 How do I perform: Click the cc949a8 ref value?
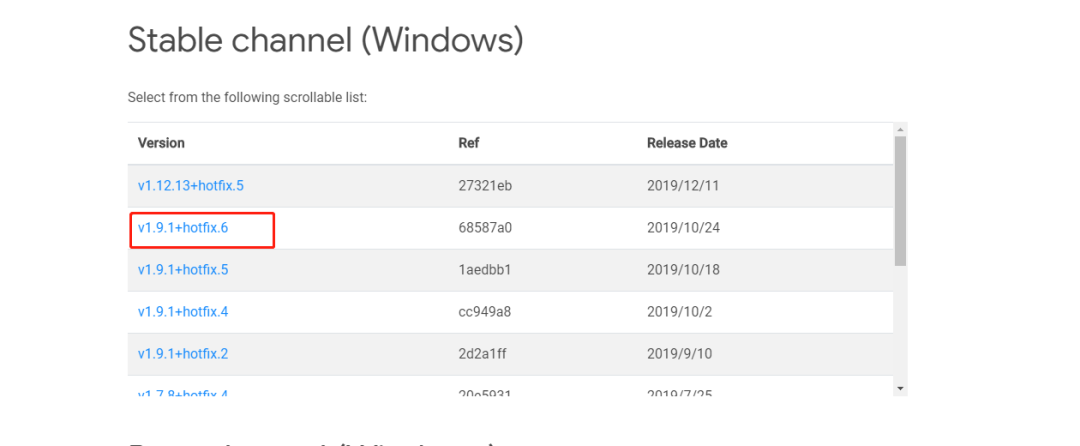pyautogui.click(x=484, y=312)
